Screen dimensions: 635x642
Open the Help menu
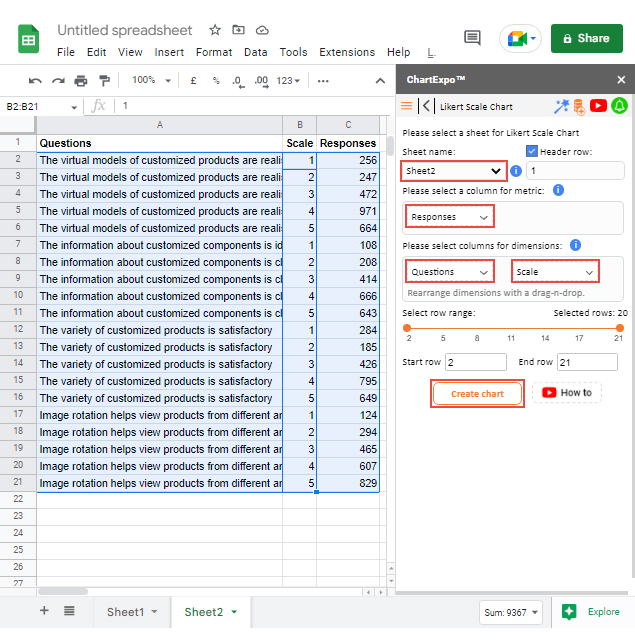398,52
